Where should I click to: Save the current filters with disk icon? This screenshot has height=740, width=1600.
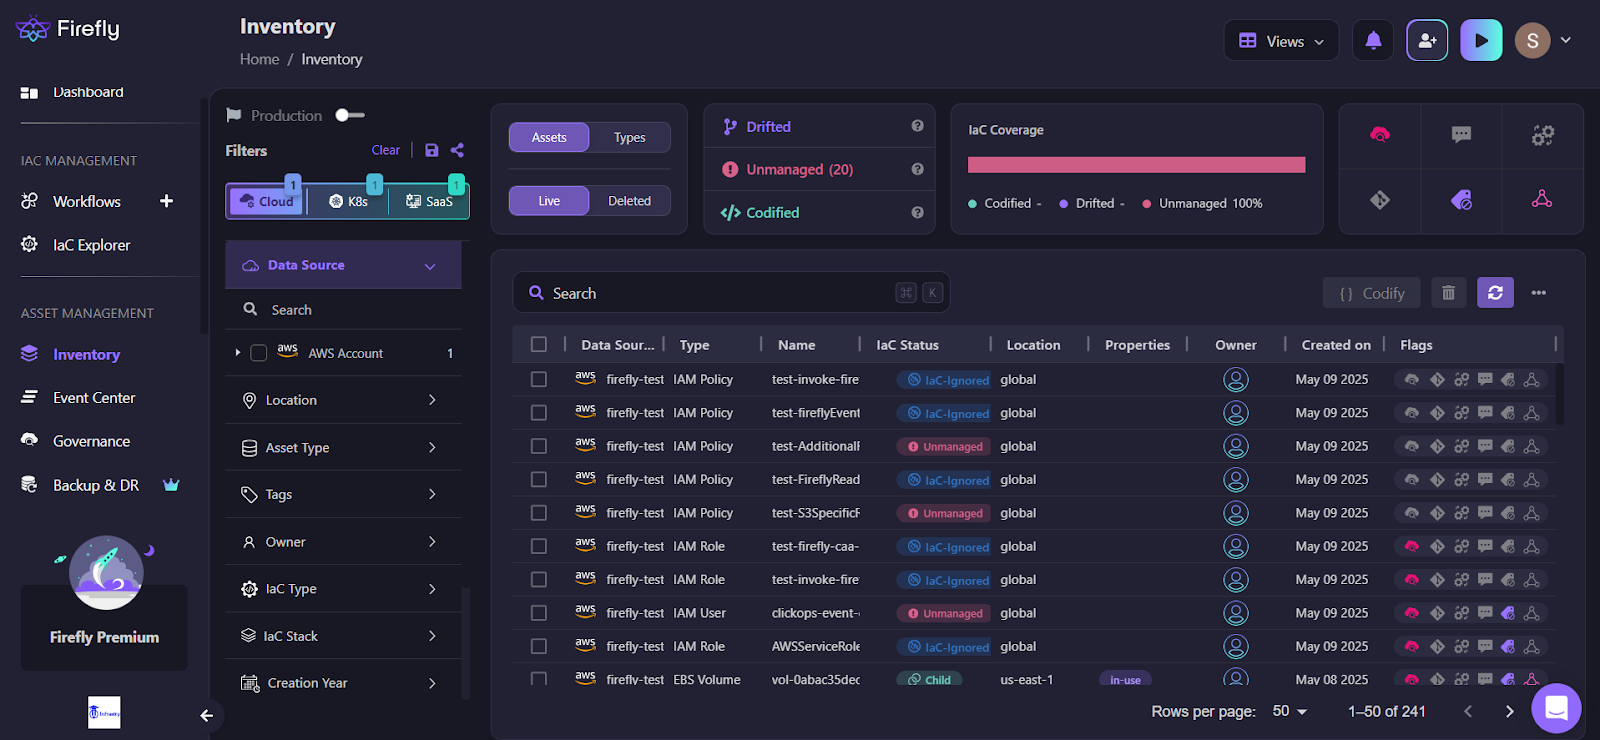pyautogui.click(x=432, y=150)
